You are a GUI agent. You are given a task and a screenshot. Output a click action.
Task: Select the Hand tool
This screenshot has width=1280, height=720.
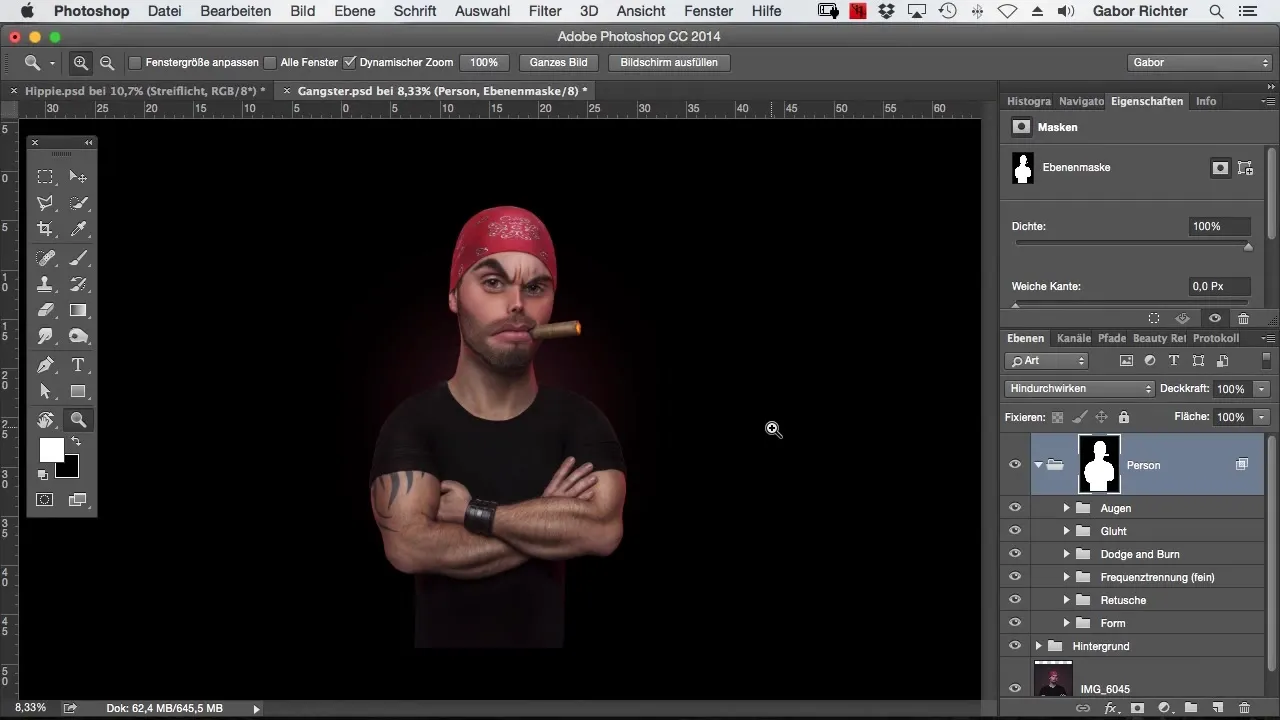(45, 420)
